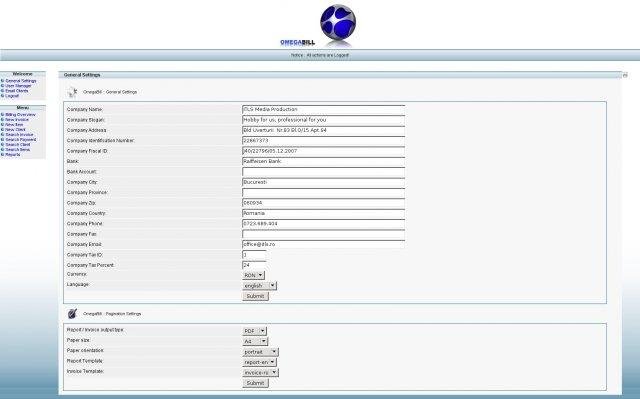640x399 pixels.
Task: Click into the Company Slogan field
Action: coord(323,120)
